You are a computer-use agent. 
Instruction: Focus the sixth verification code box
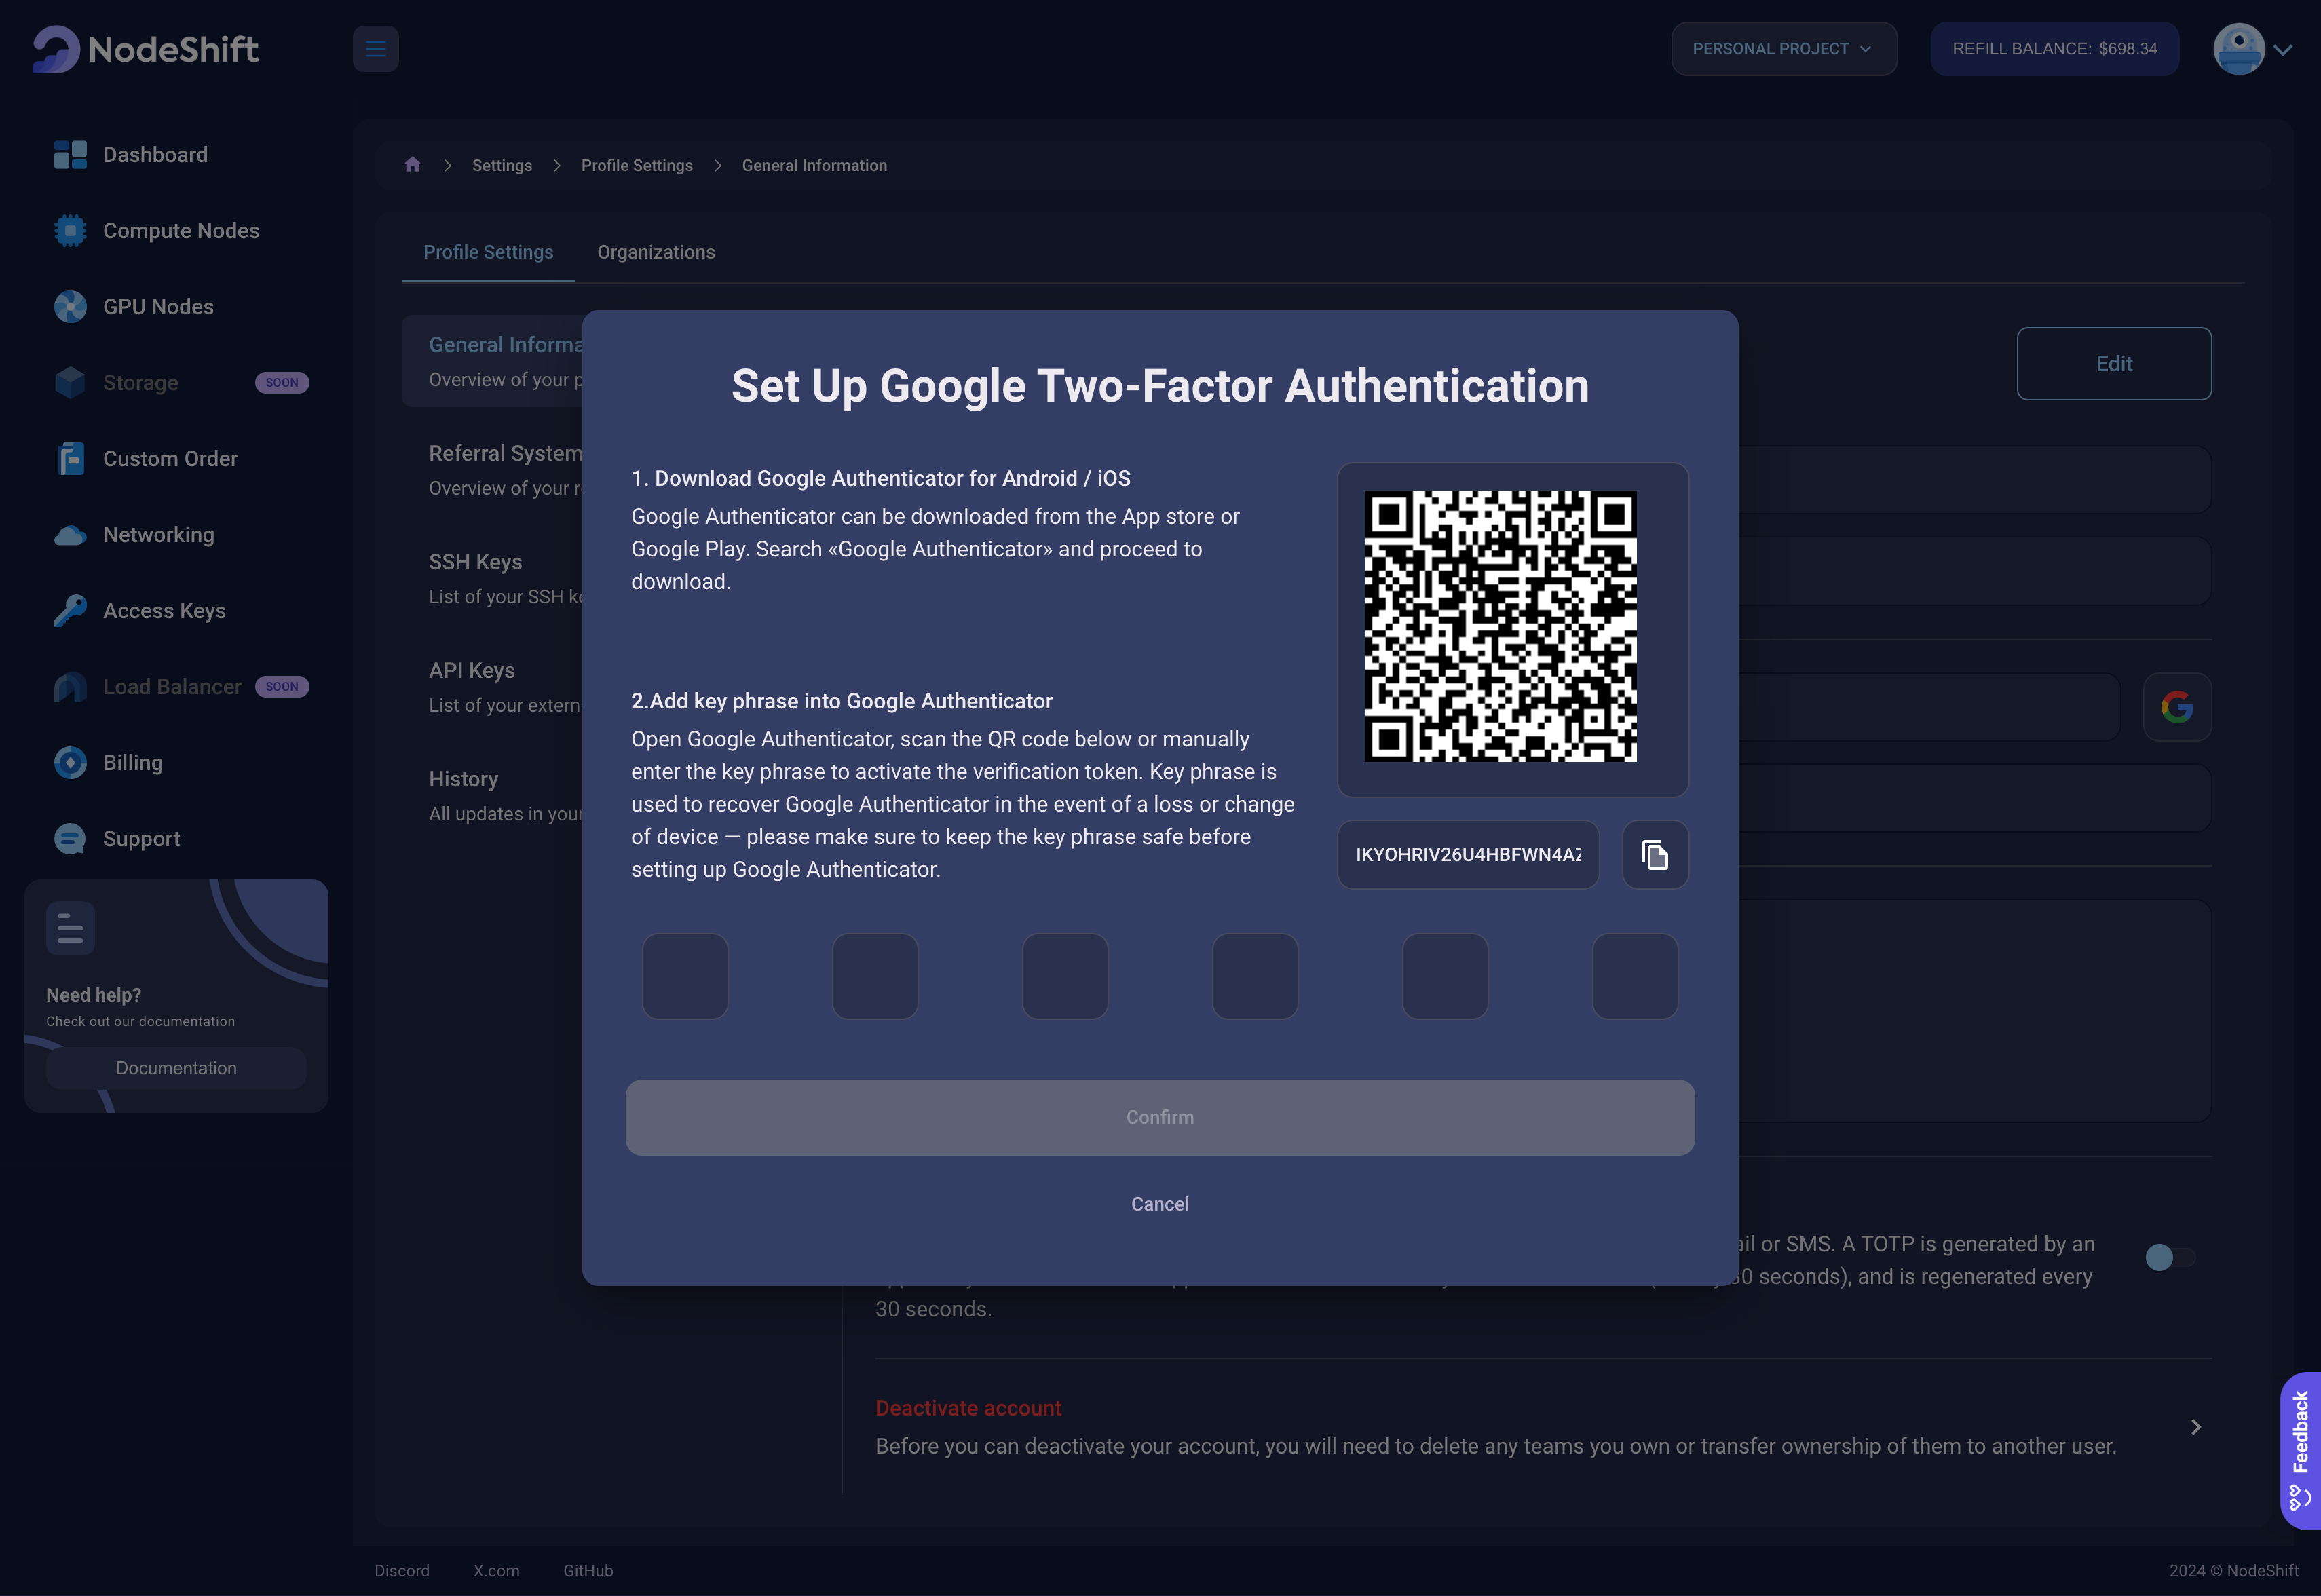[1635, 976]
